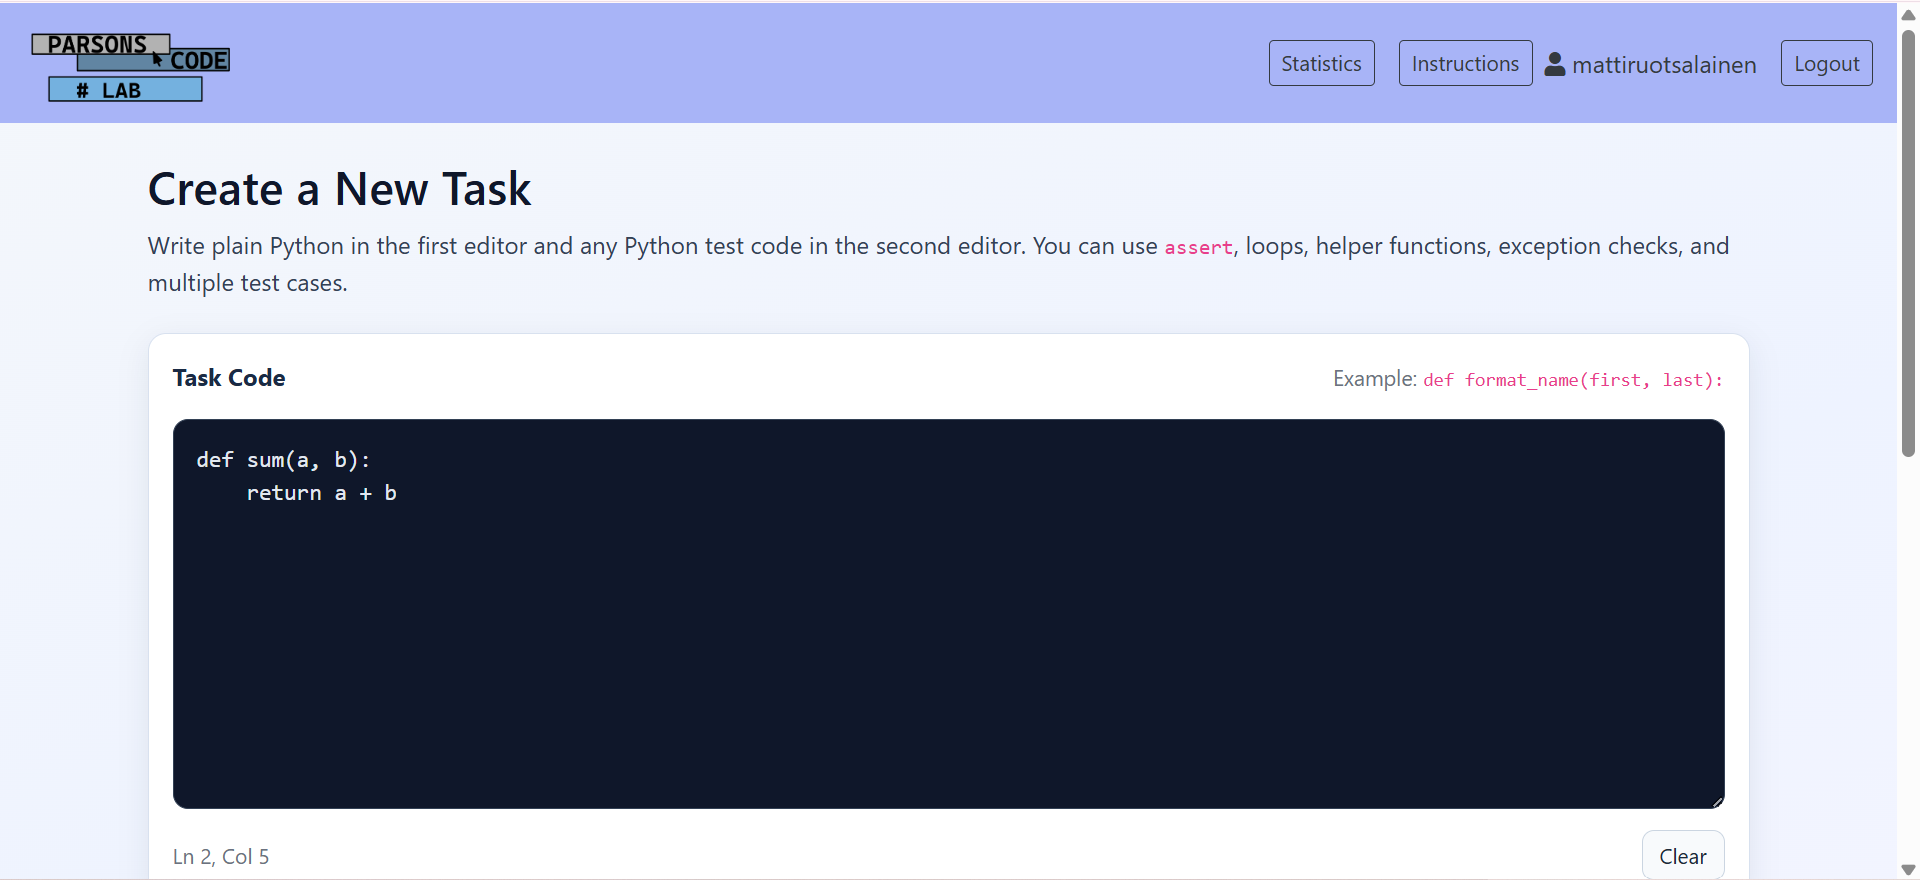The image size is (1920, 880).
Task: Click the example 'def format_name(first, last):' text
Action: [1573, 380]
